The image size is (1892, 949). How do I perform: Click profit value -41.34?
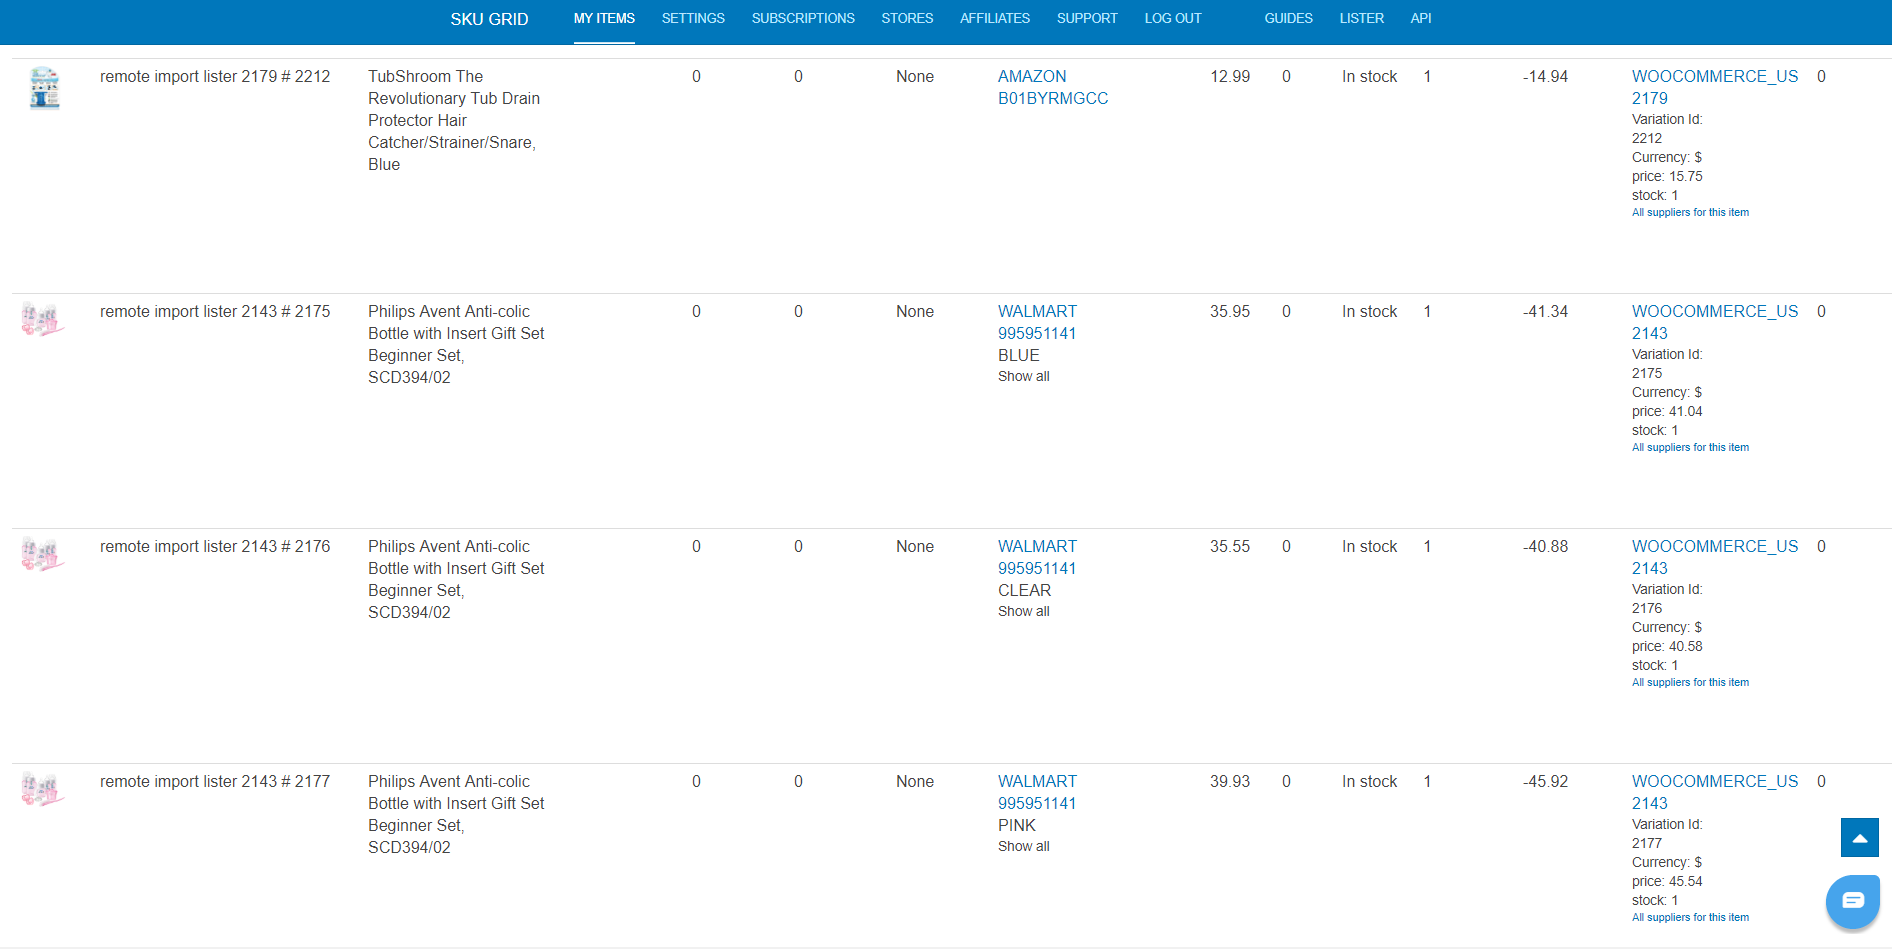pyautogui.click(x=1545, y=311)
